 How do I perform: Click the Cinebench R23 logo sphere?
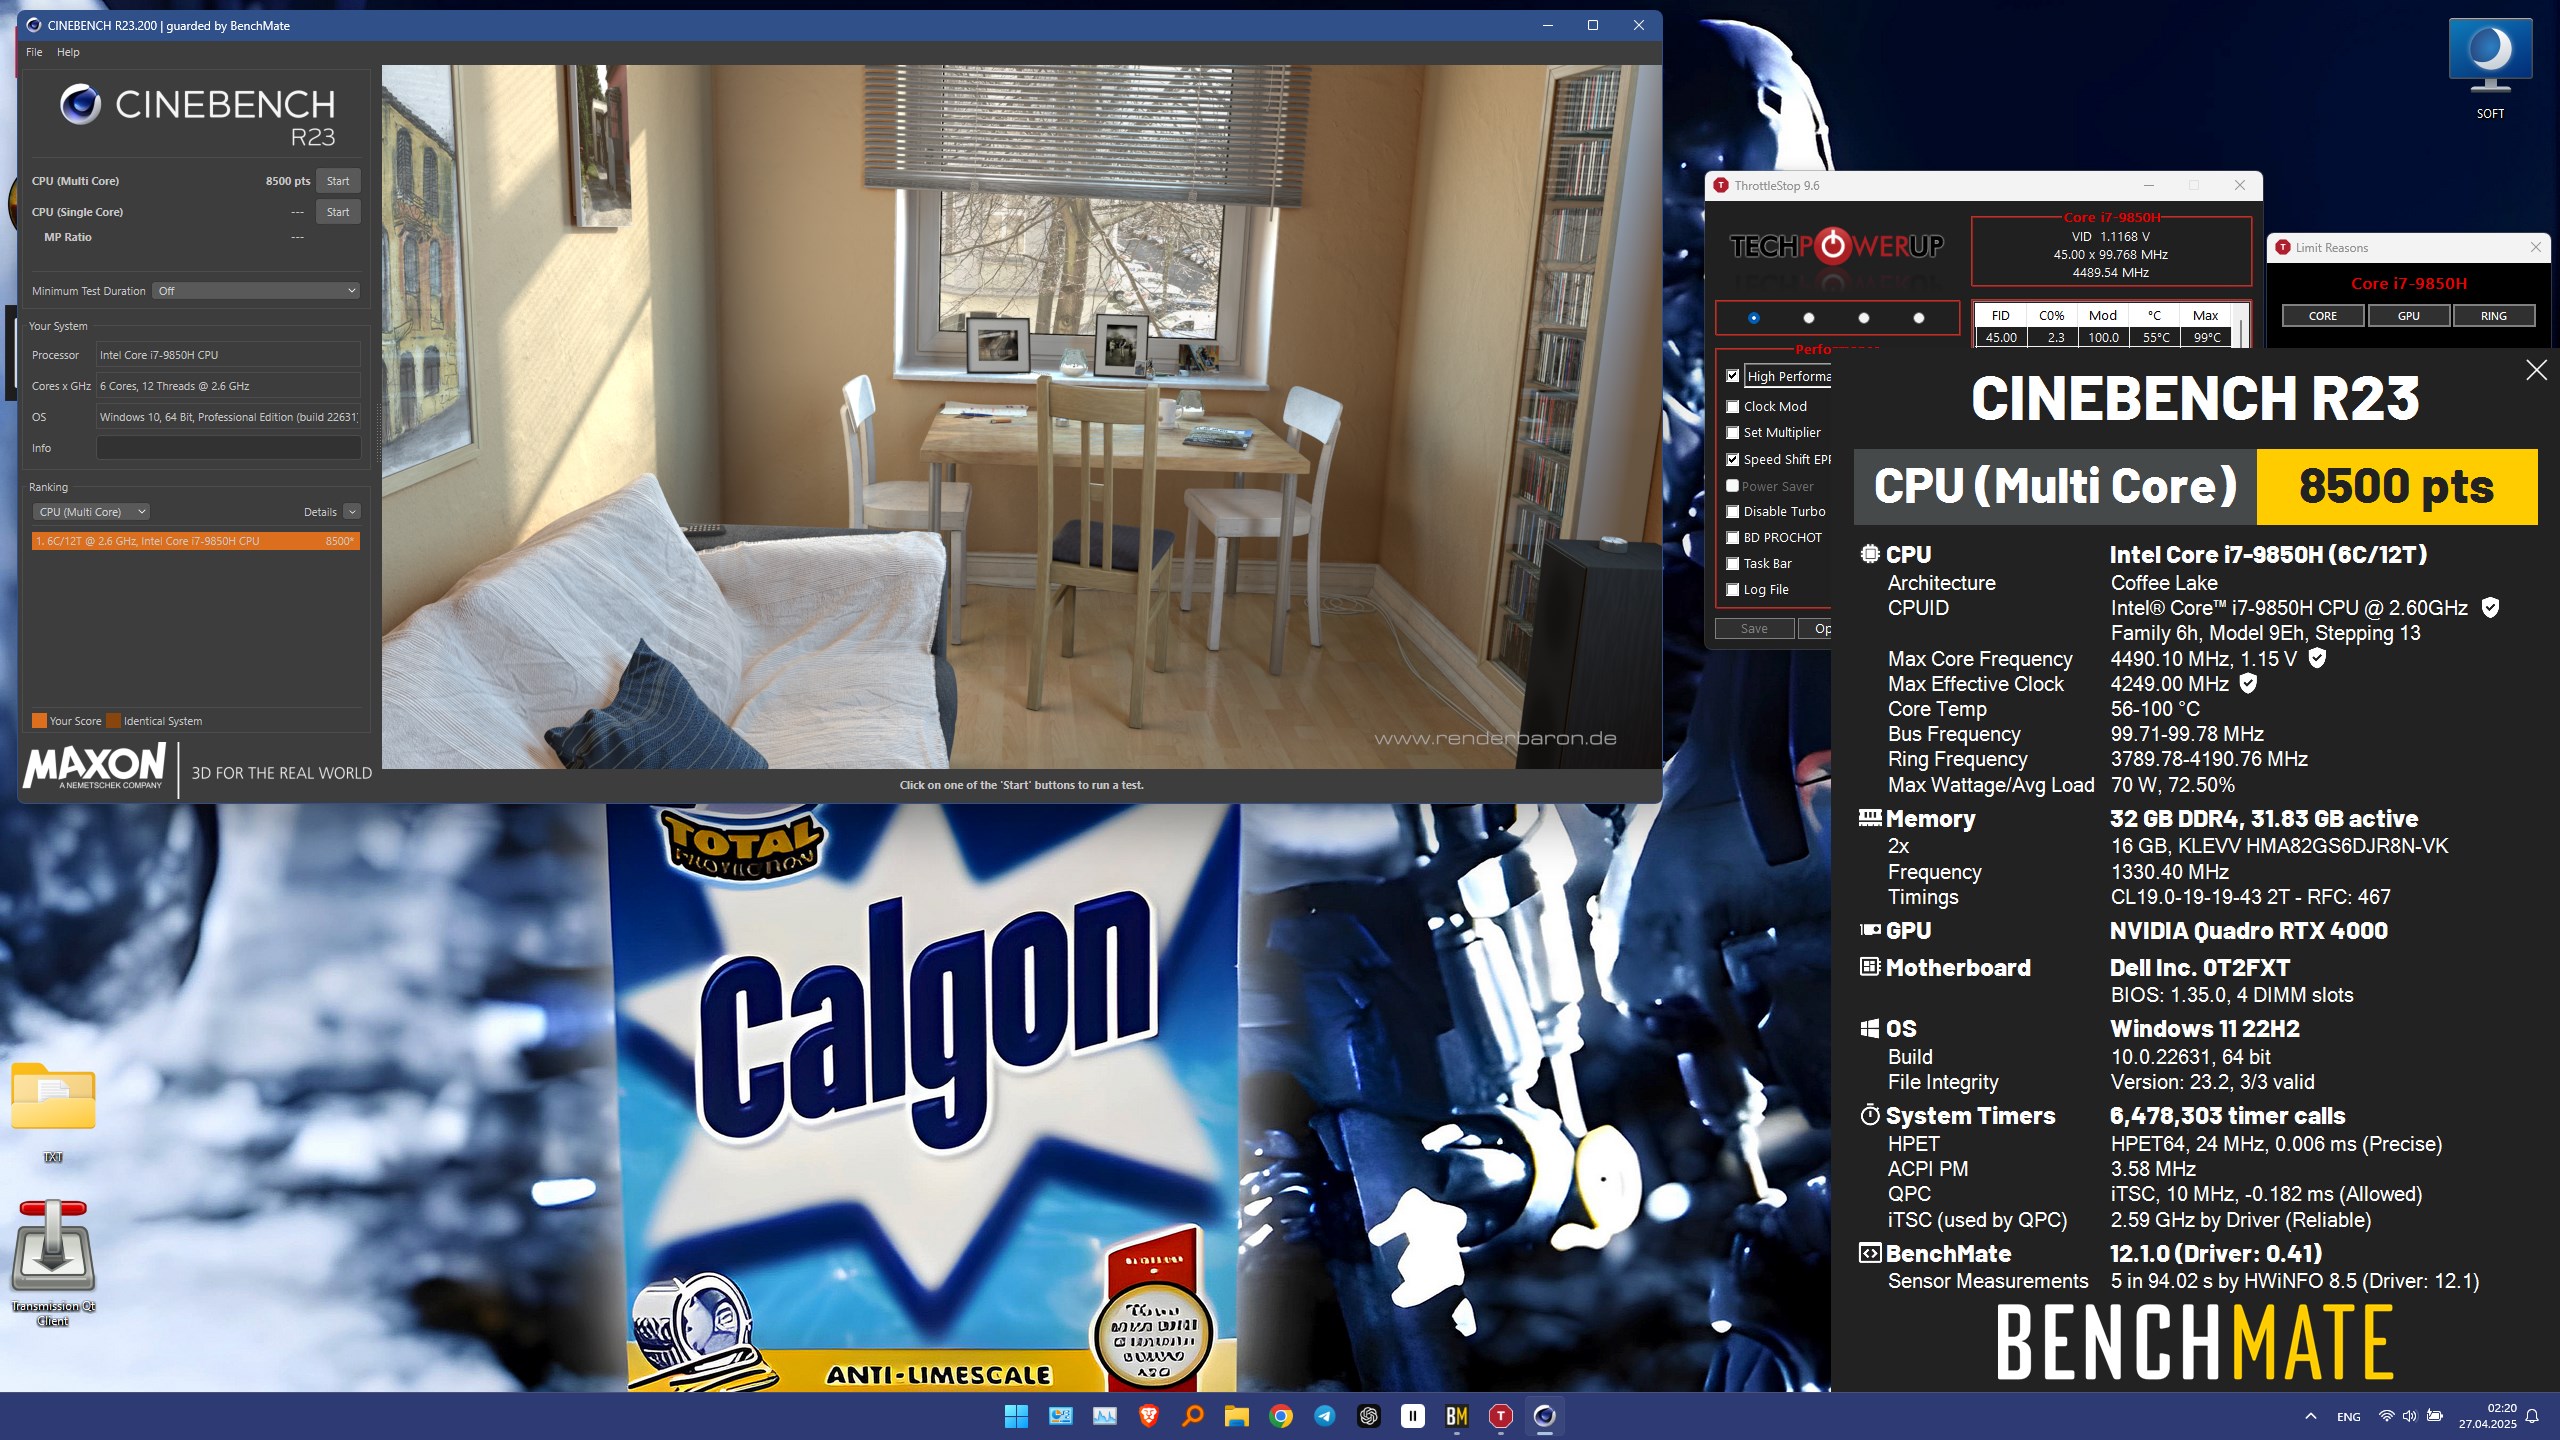80,104
